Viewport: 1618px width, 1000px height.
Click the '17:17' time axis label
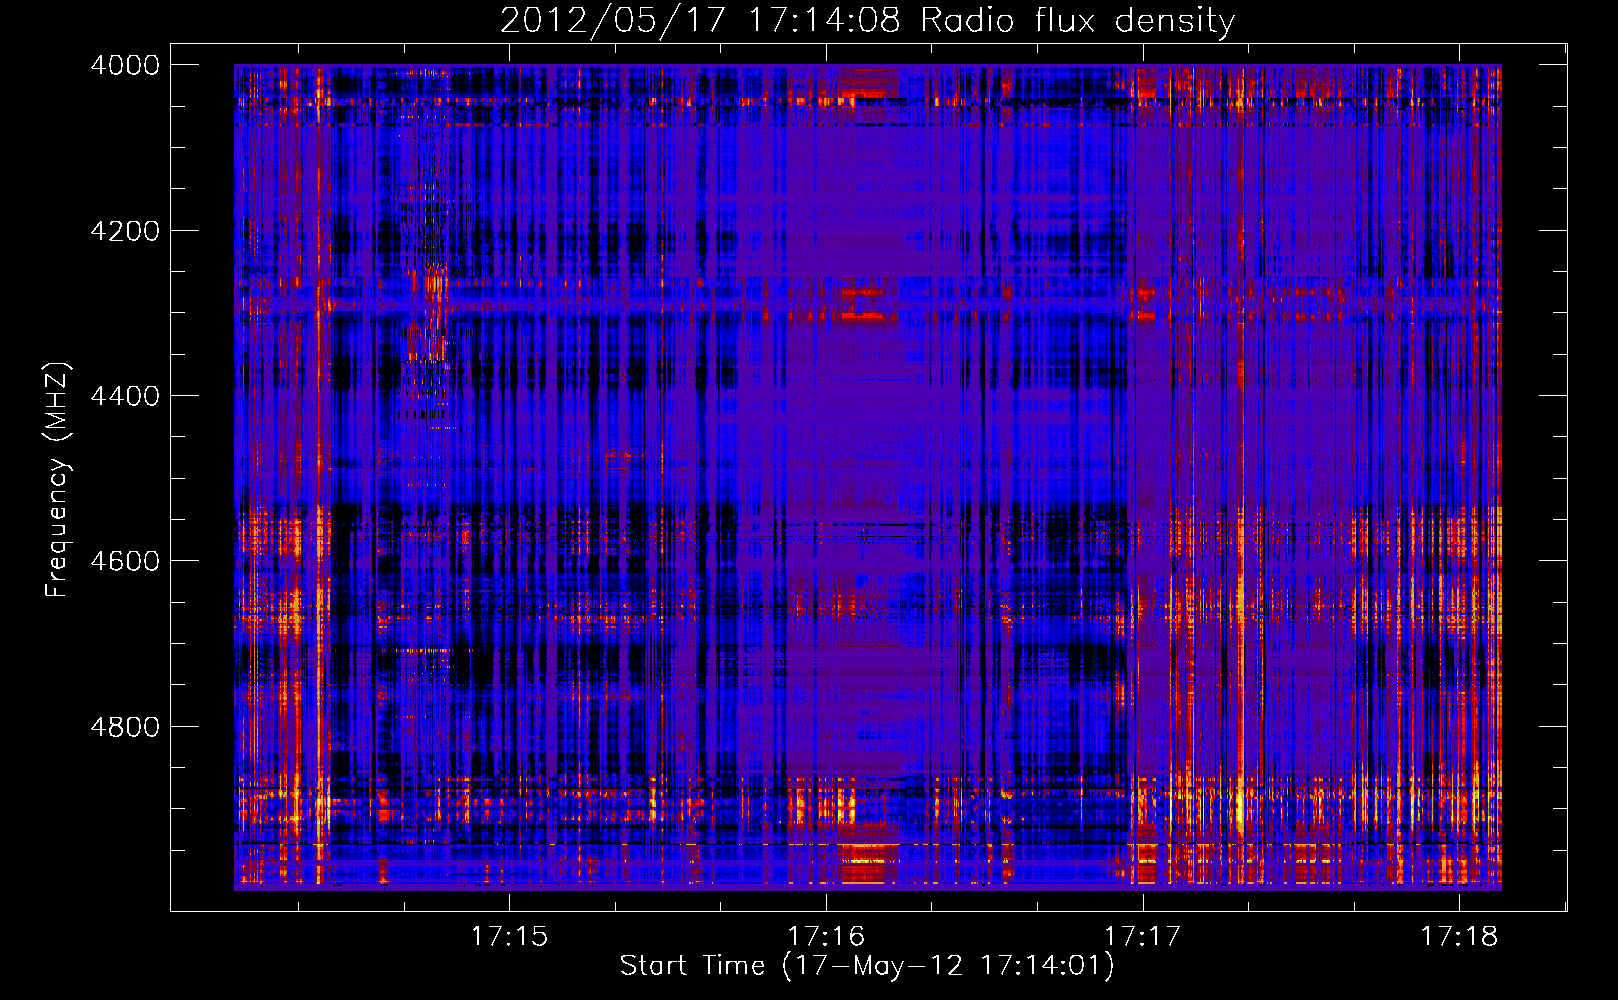pos(1142,936)
